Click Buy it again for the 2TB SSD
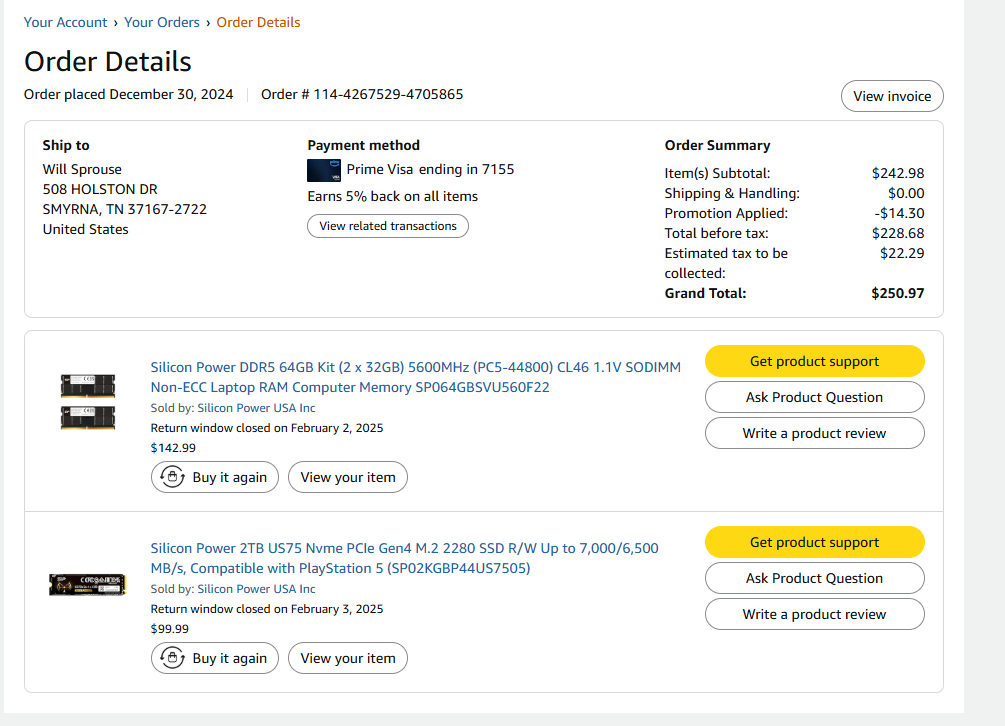Image resolution: width=1005 pixels, height=726 pixels. point(215,658)
